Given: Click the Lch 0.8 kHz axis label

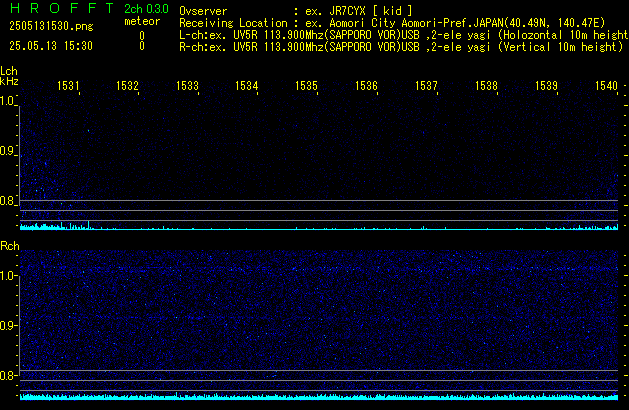Looking at the screenshot, I should [7, 201].
